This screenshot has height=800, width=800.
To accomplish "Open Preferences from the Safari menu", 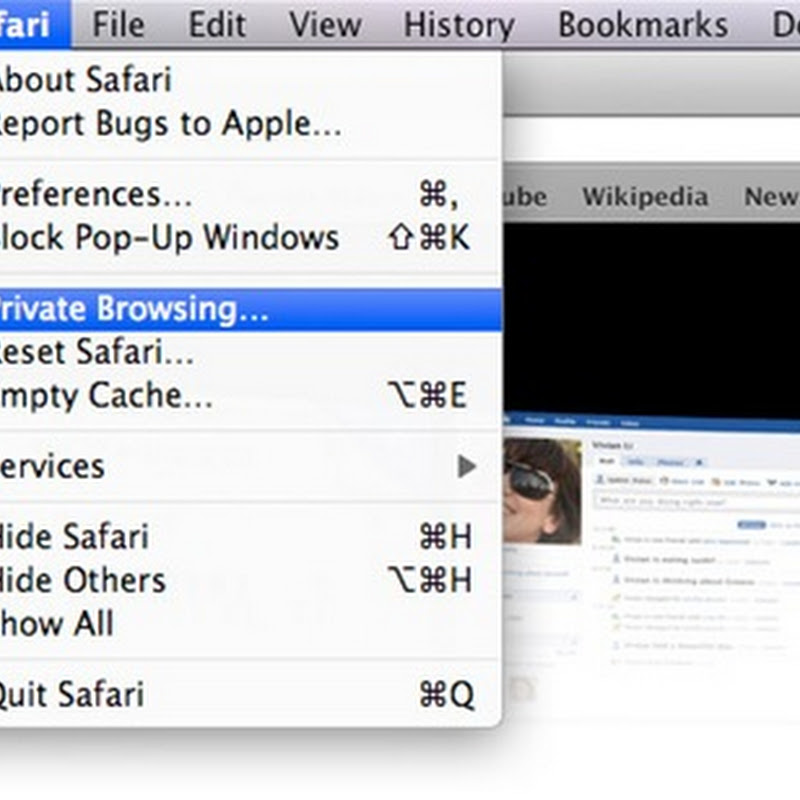I will [x=251, y=194].
